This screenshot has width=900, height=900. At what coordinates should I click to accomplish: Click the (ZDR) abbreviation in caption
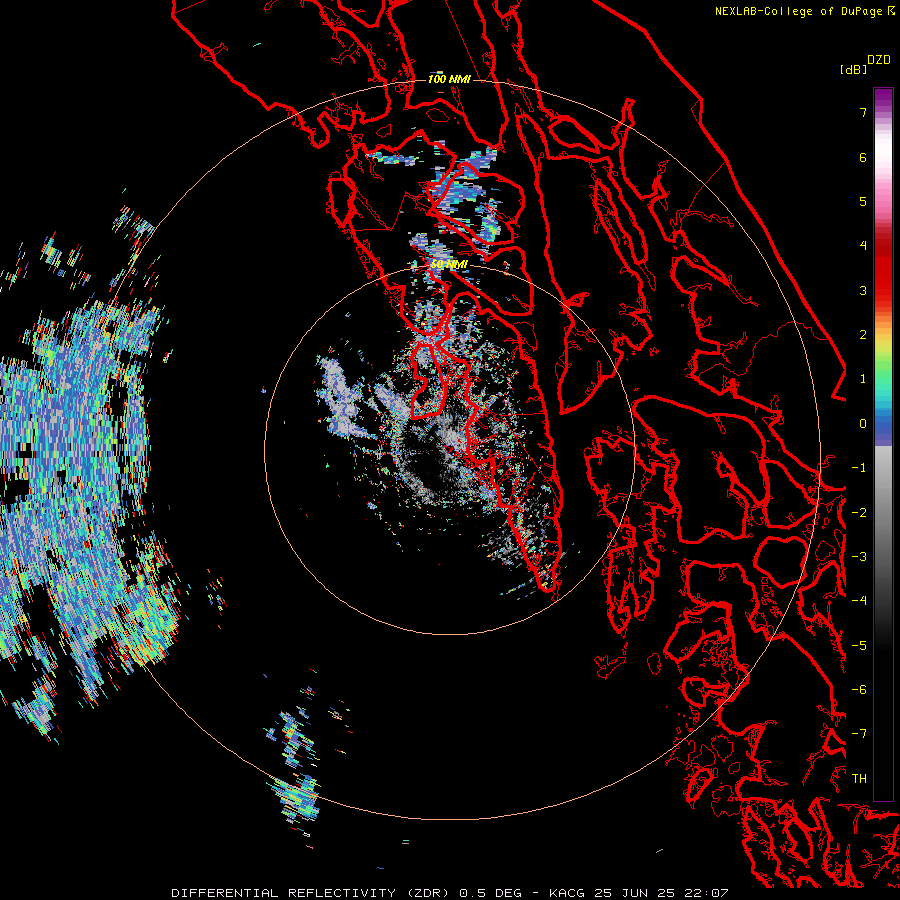pyautogui.click(x=430, y=893)
